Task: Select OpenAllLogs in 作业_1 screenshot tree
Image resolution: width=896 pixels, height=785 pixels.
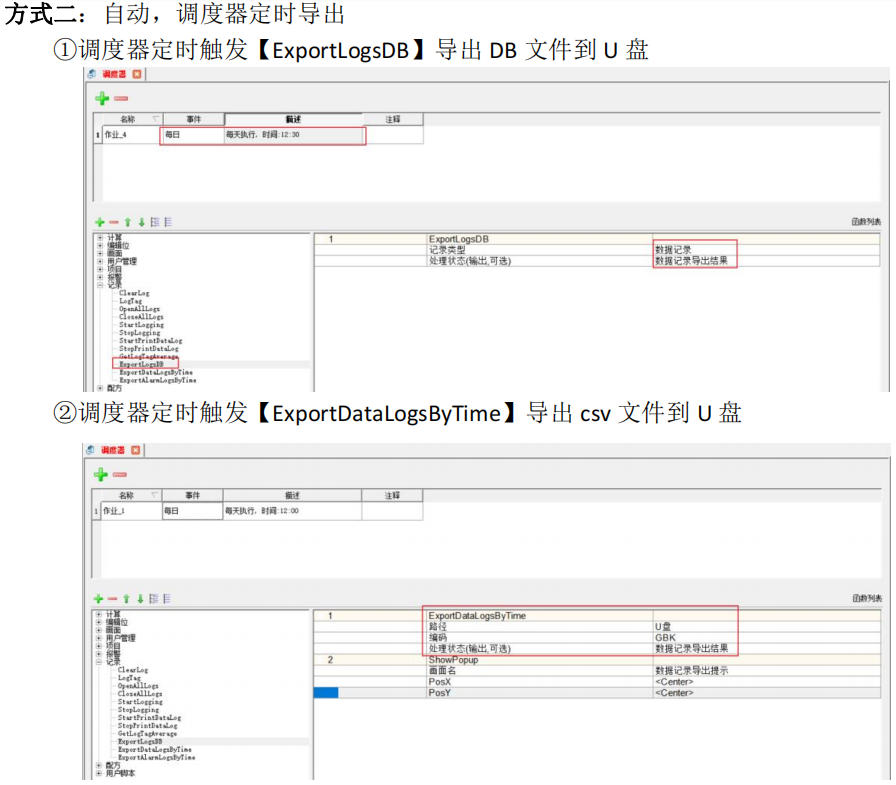Action: 138,686
